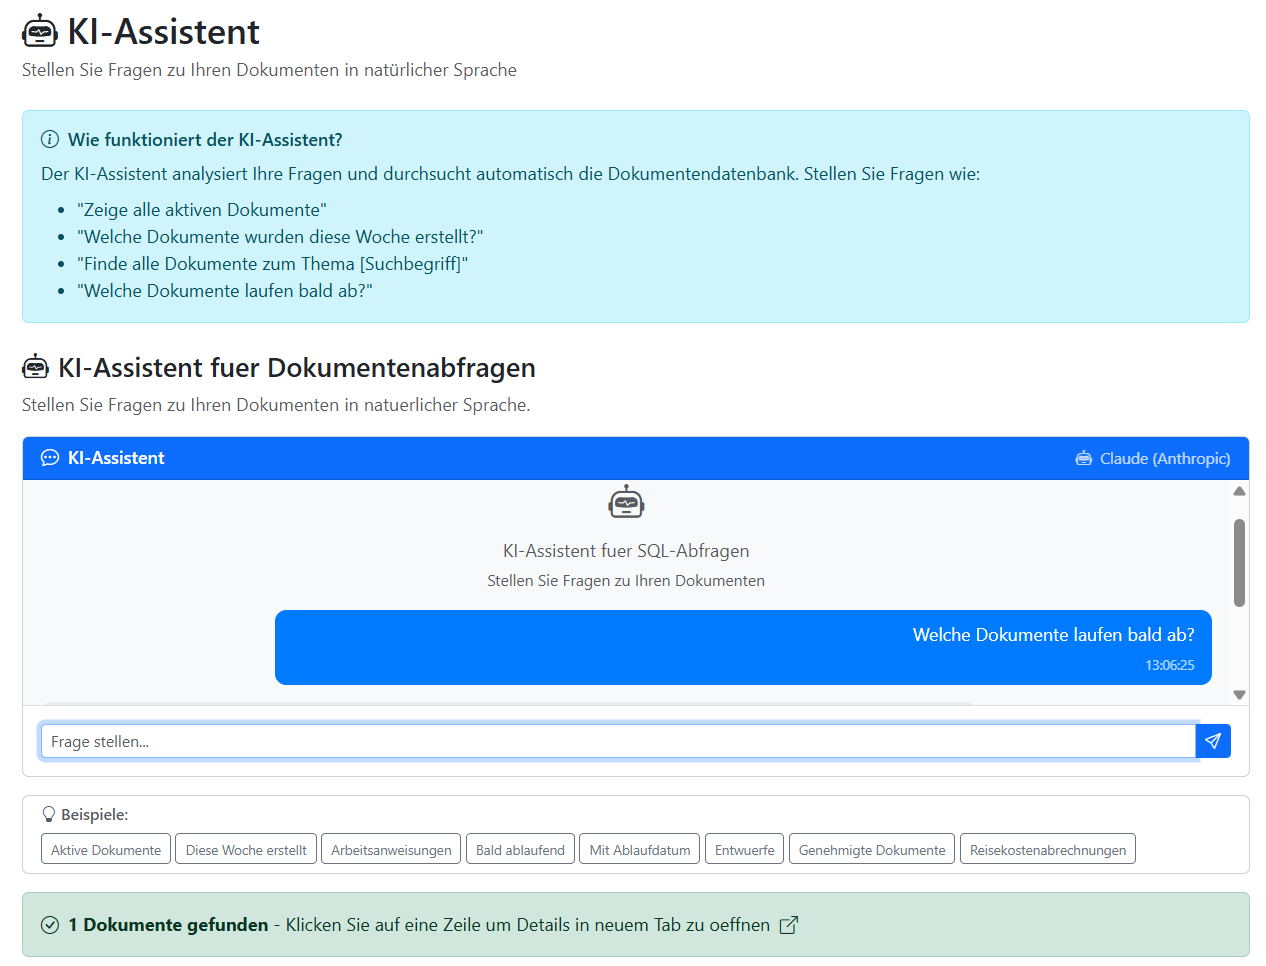Click the paper plane send icon
The image size is (1266, 966).
1212,740
